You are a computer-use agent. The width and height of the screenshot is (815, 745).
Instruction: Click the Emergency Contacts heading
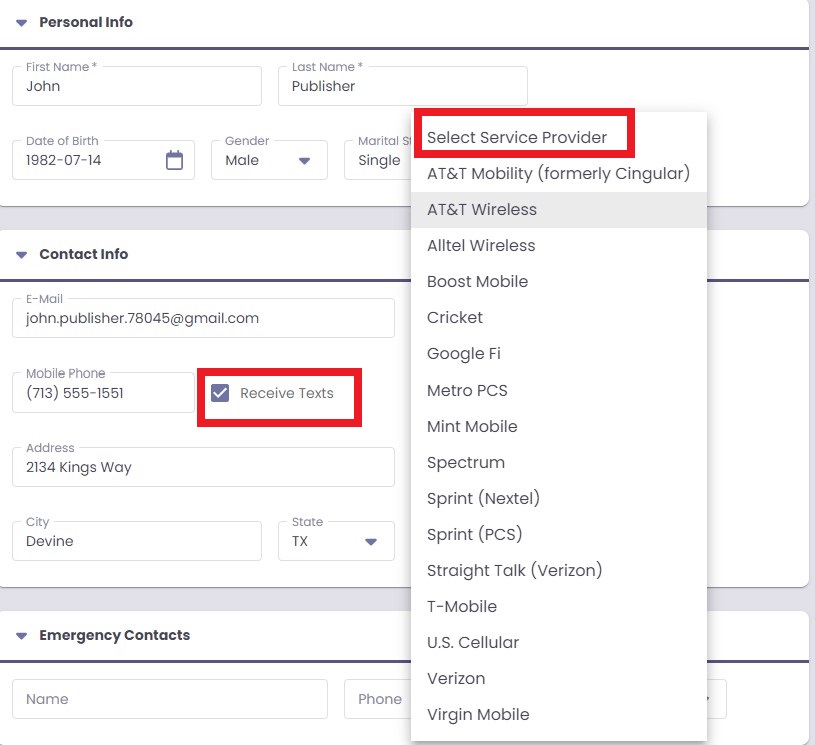[115, 635]
